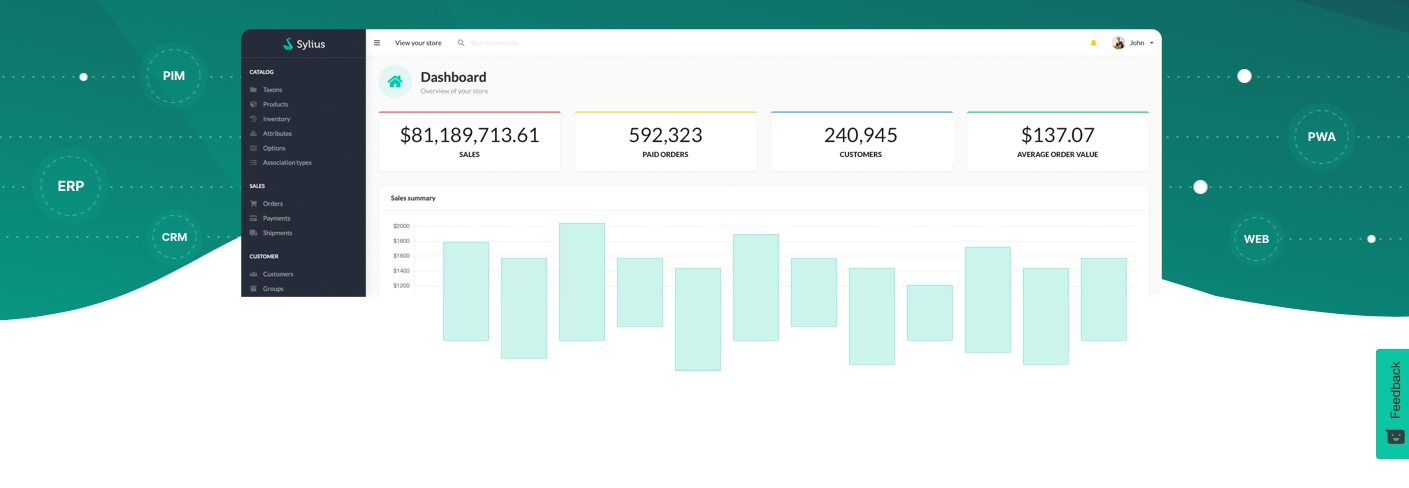The height and width of the screenshot is (488, 1409).
Task: Click the search magnifier icon
Action: (x=461, y=43)
